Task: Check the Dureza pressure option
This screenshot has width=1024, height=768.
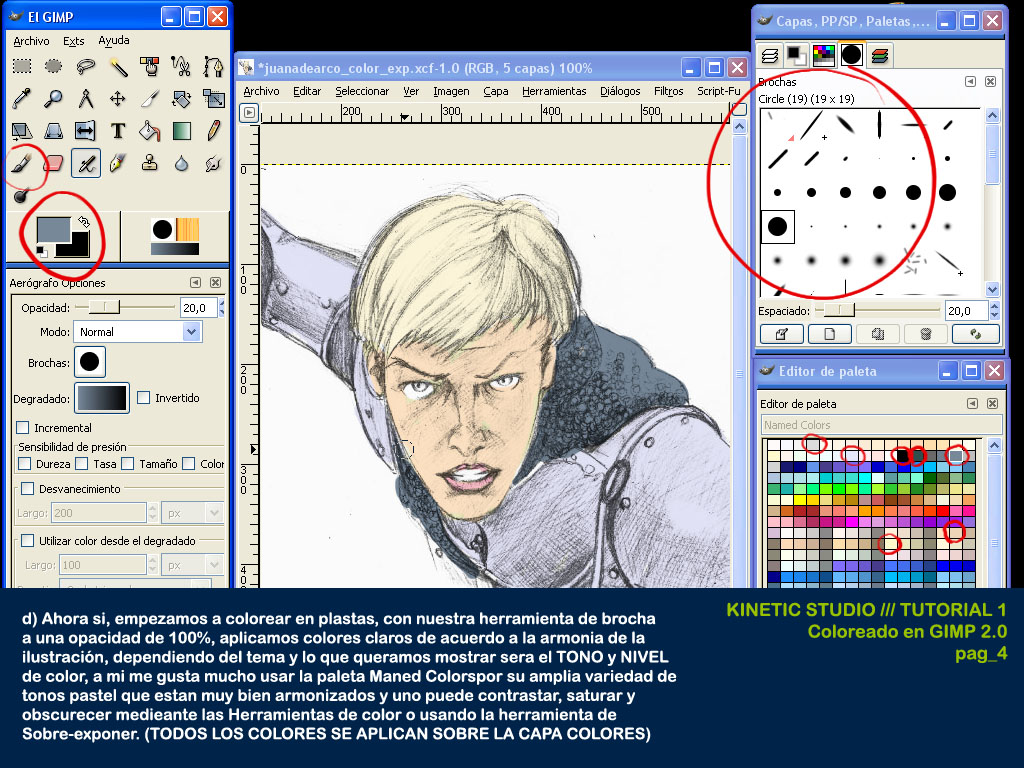Action: click(25, 463)
